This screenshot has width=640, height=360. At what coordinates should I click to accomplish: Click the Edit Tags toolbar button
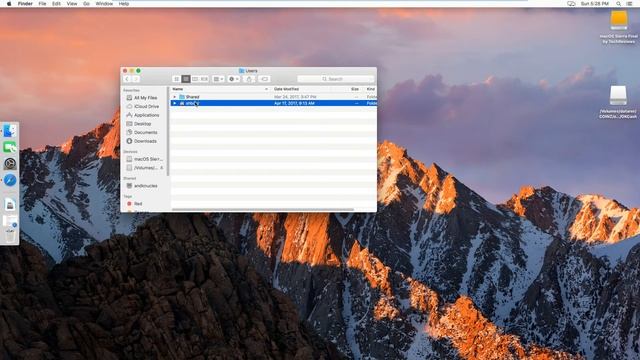(x=264, y=79)
